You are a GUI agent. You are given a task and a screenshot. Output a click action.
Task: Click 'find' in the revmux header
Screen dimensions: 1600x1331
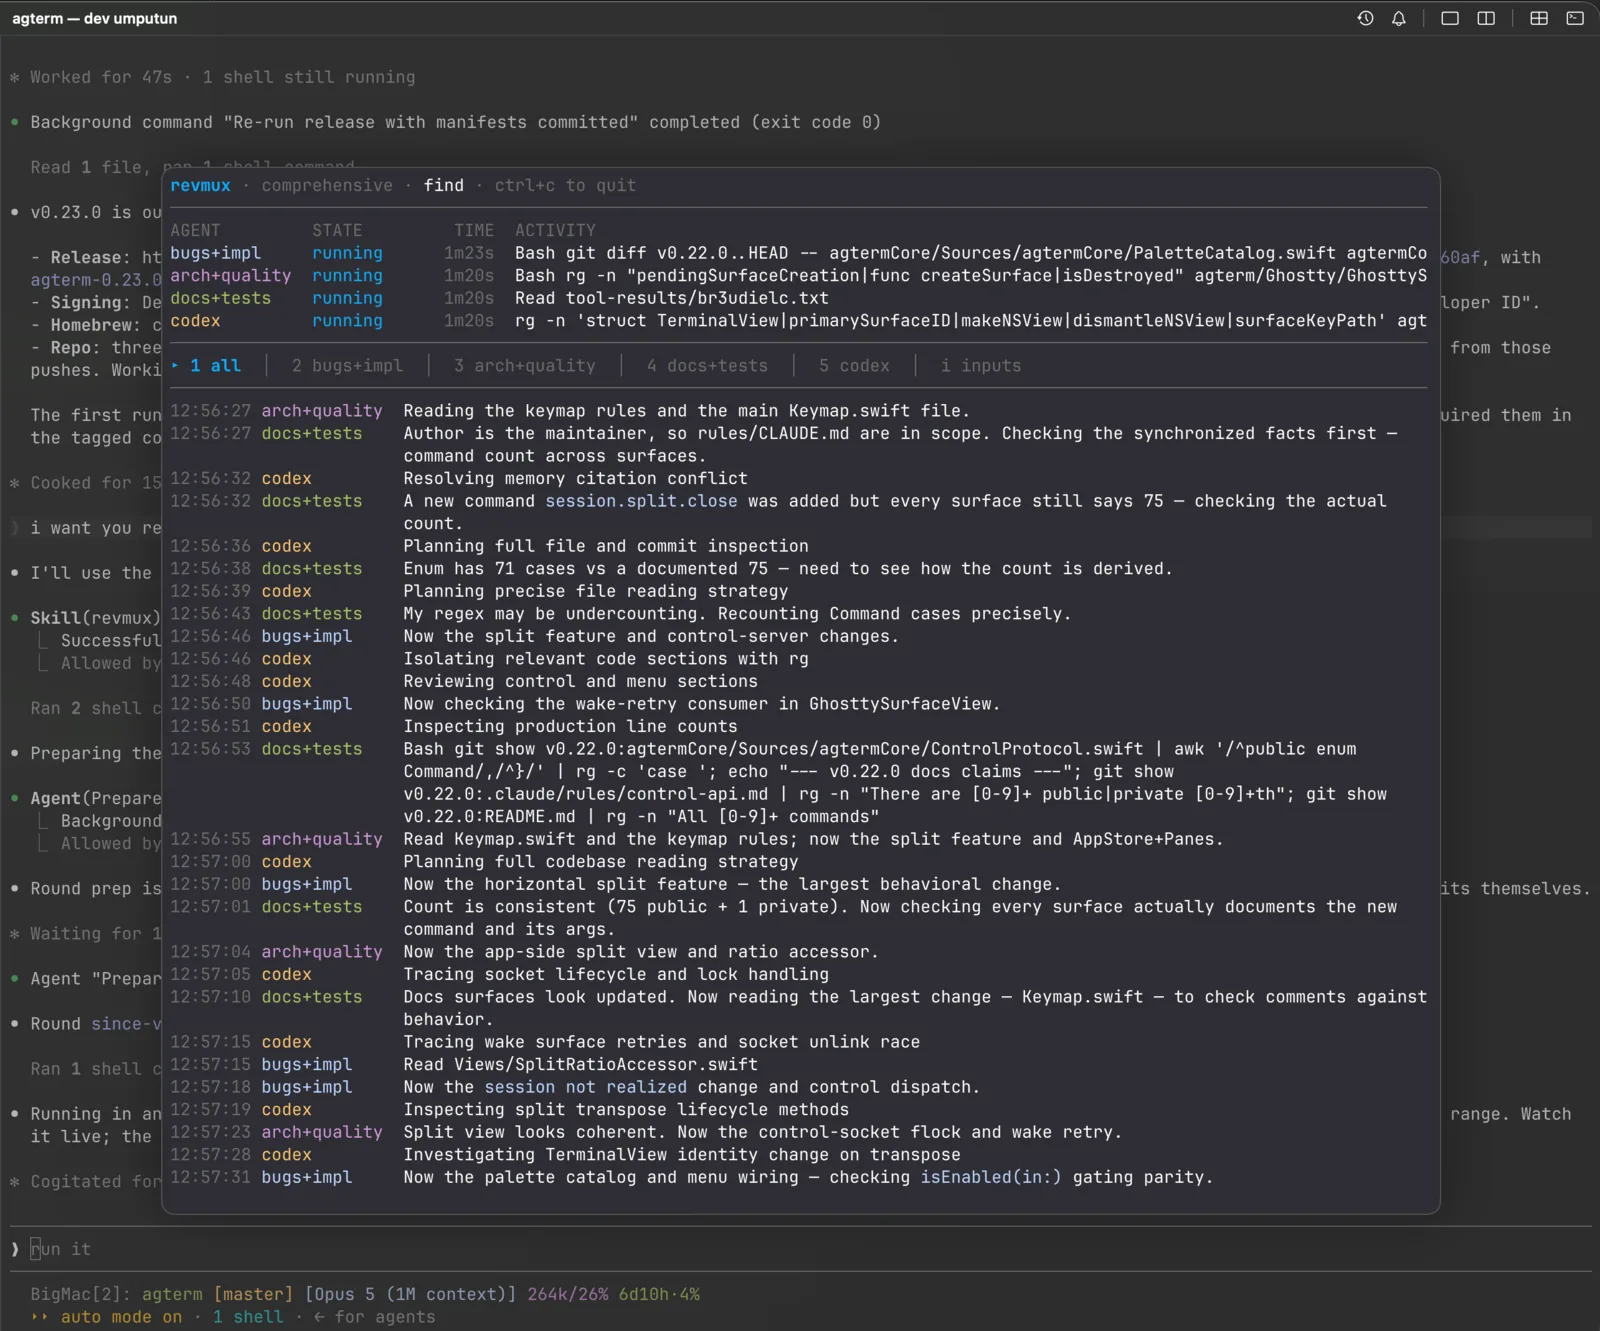444,186
